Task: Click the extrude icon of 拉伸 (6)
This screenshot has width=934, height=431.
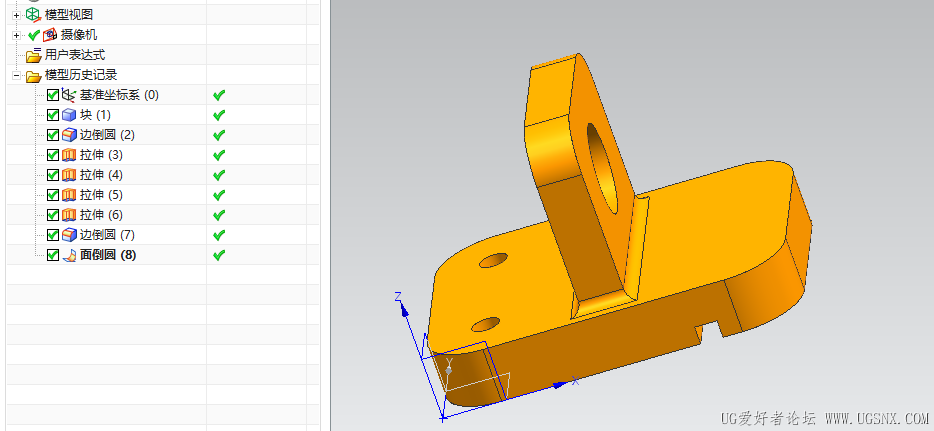Action: coord(69,215)
